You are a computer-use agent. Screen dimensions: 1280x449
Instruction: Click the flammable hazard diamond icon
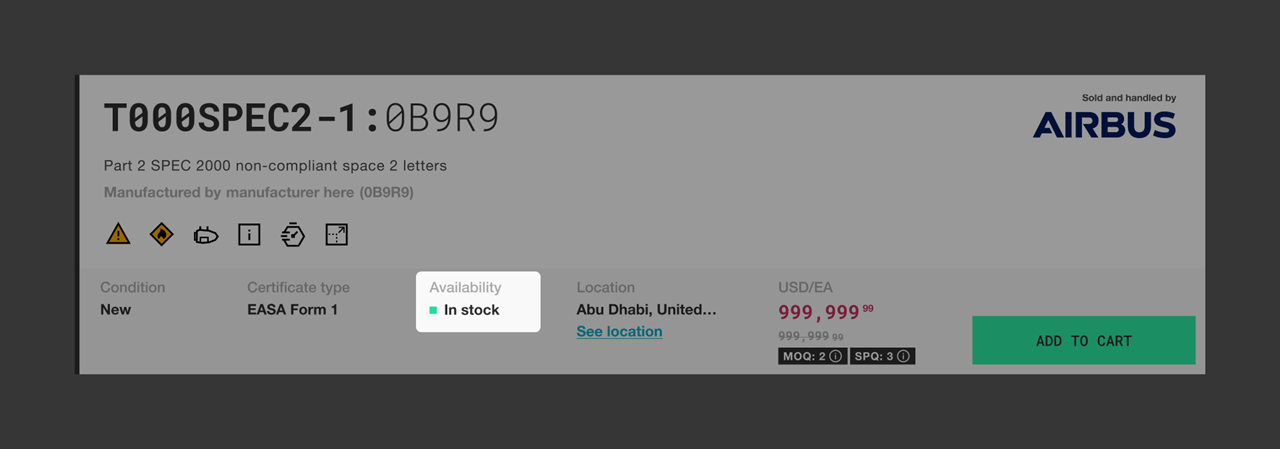(x=162, y=234)
